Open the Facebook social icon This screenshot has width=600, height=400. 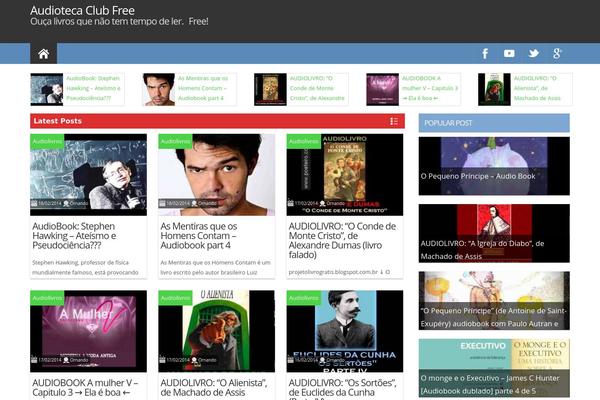pyautogui.click(x=485, y=54)
